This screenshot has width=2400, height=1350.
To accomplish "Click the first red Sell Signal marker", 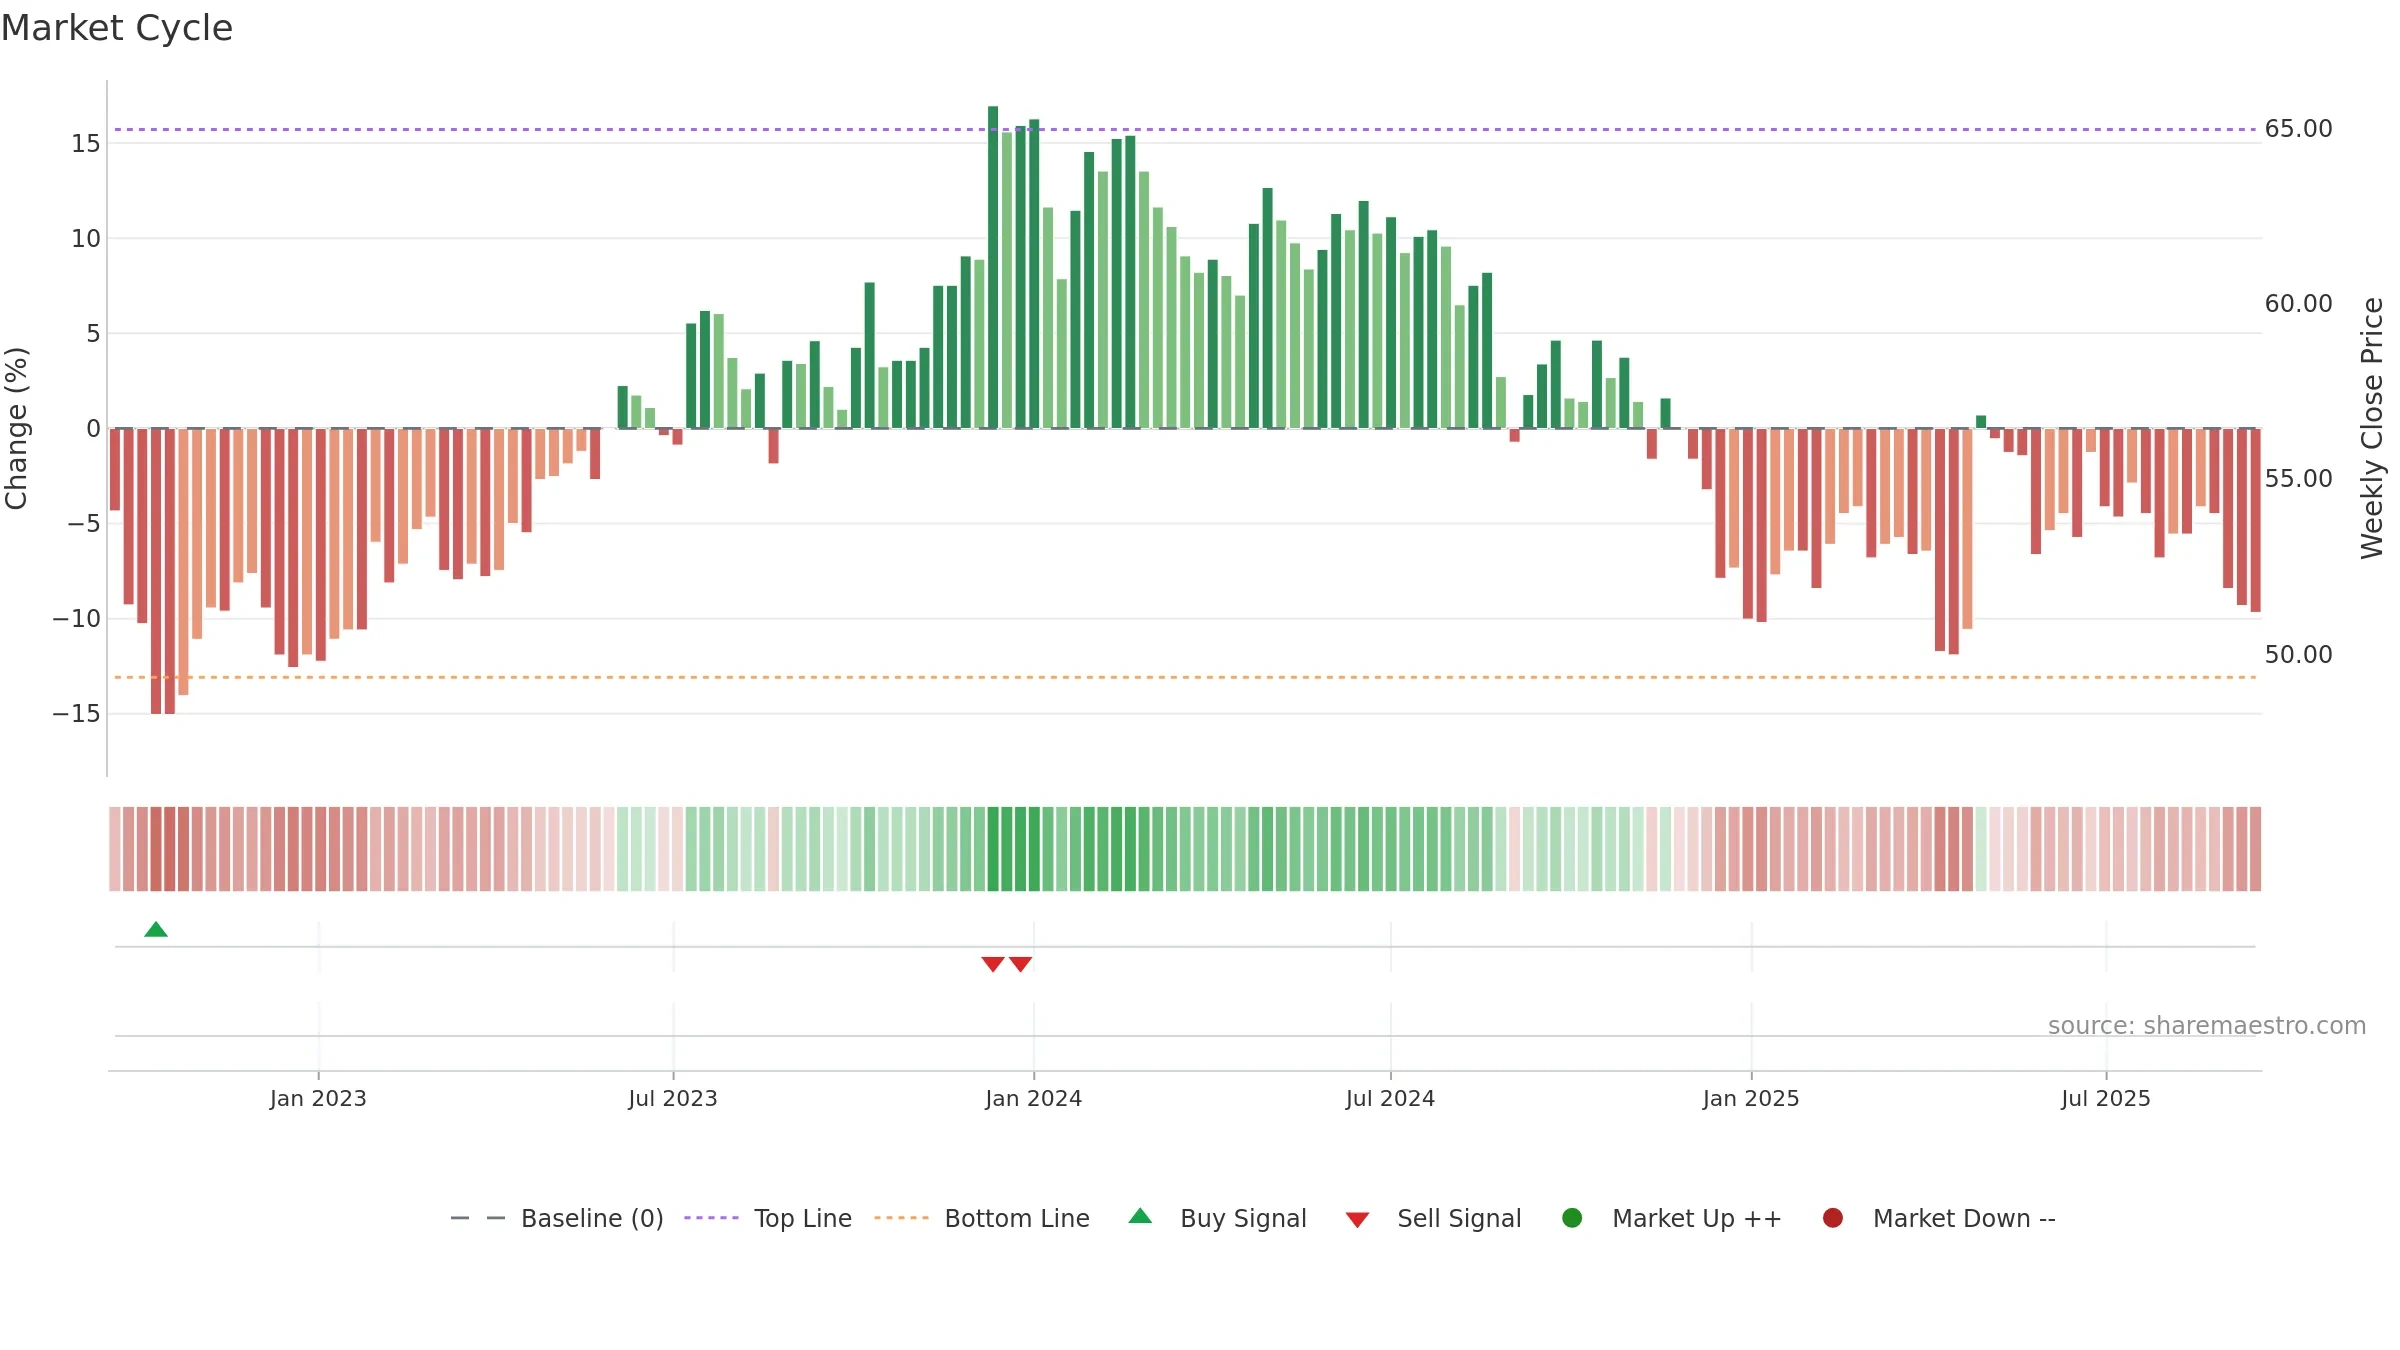I will pyautogui.click(x=993, y=964).
